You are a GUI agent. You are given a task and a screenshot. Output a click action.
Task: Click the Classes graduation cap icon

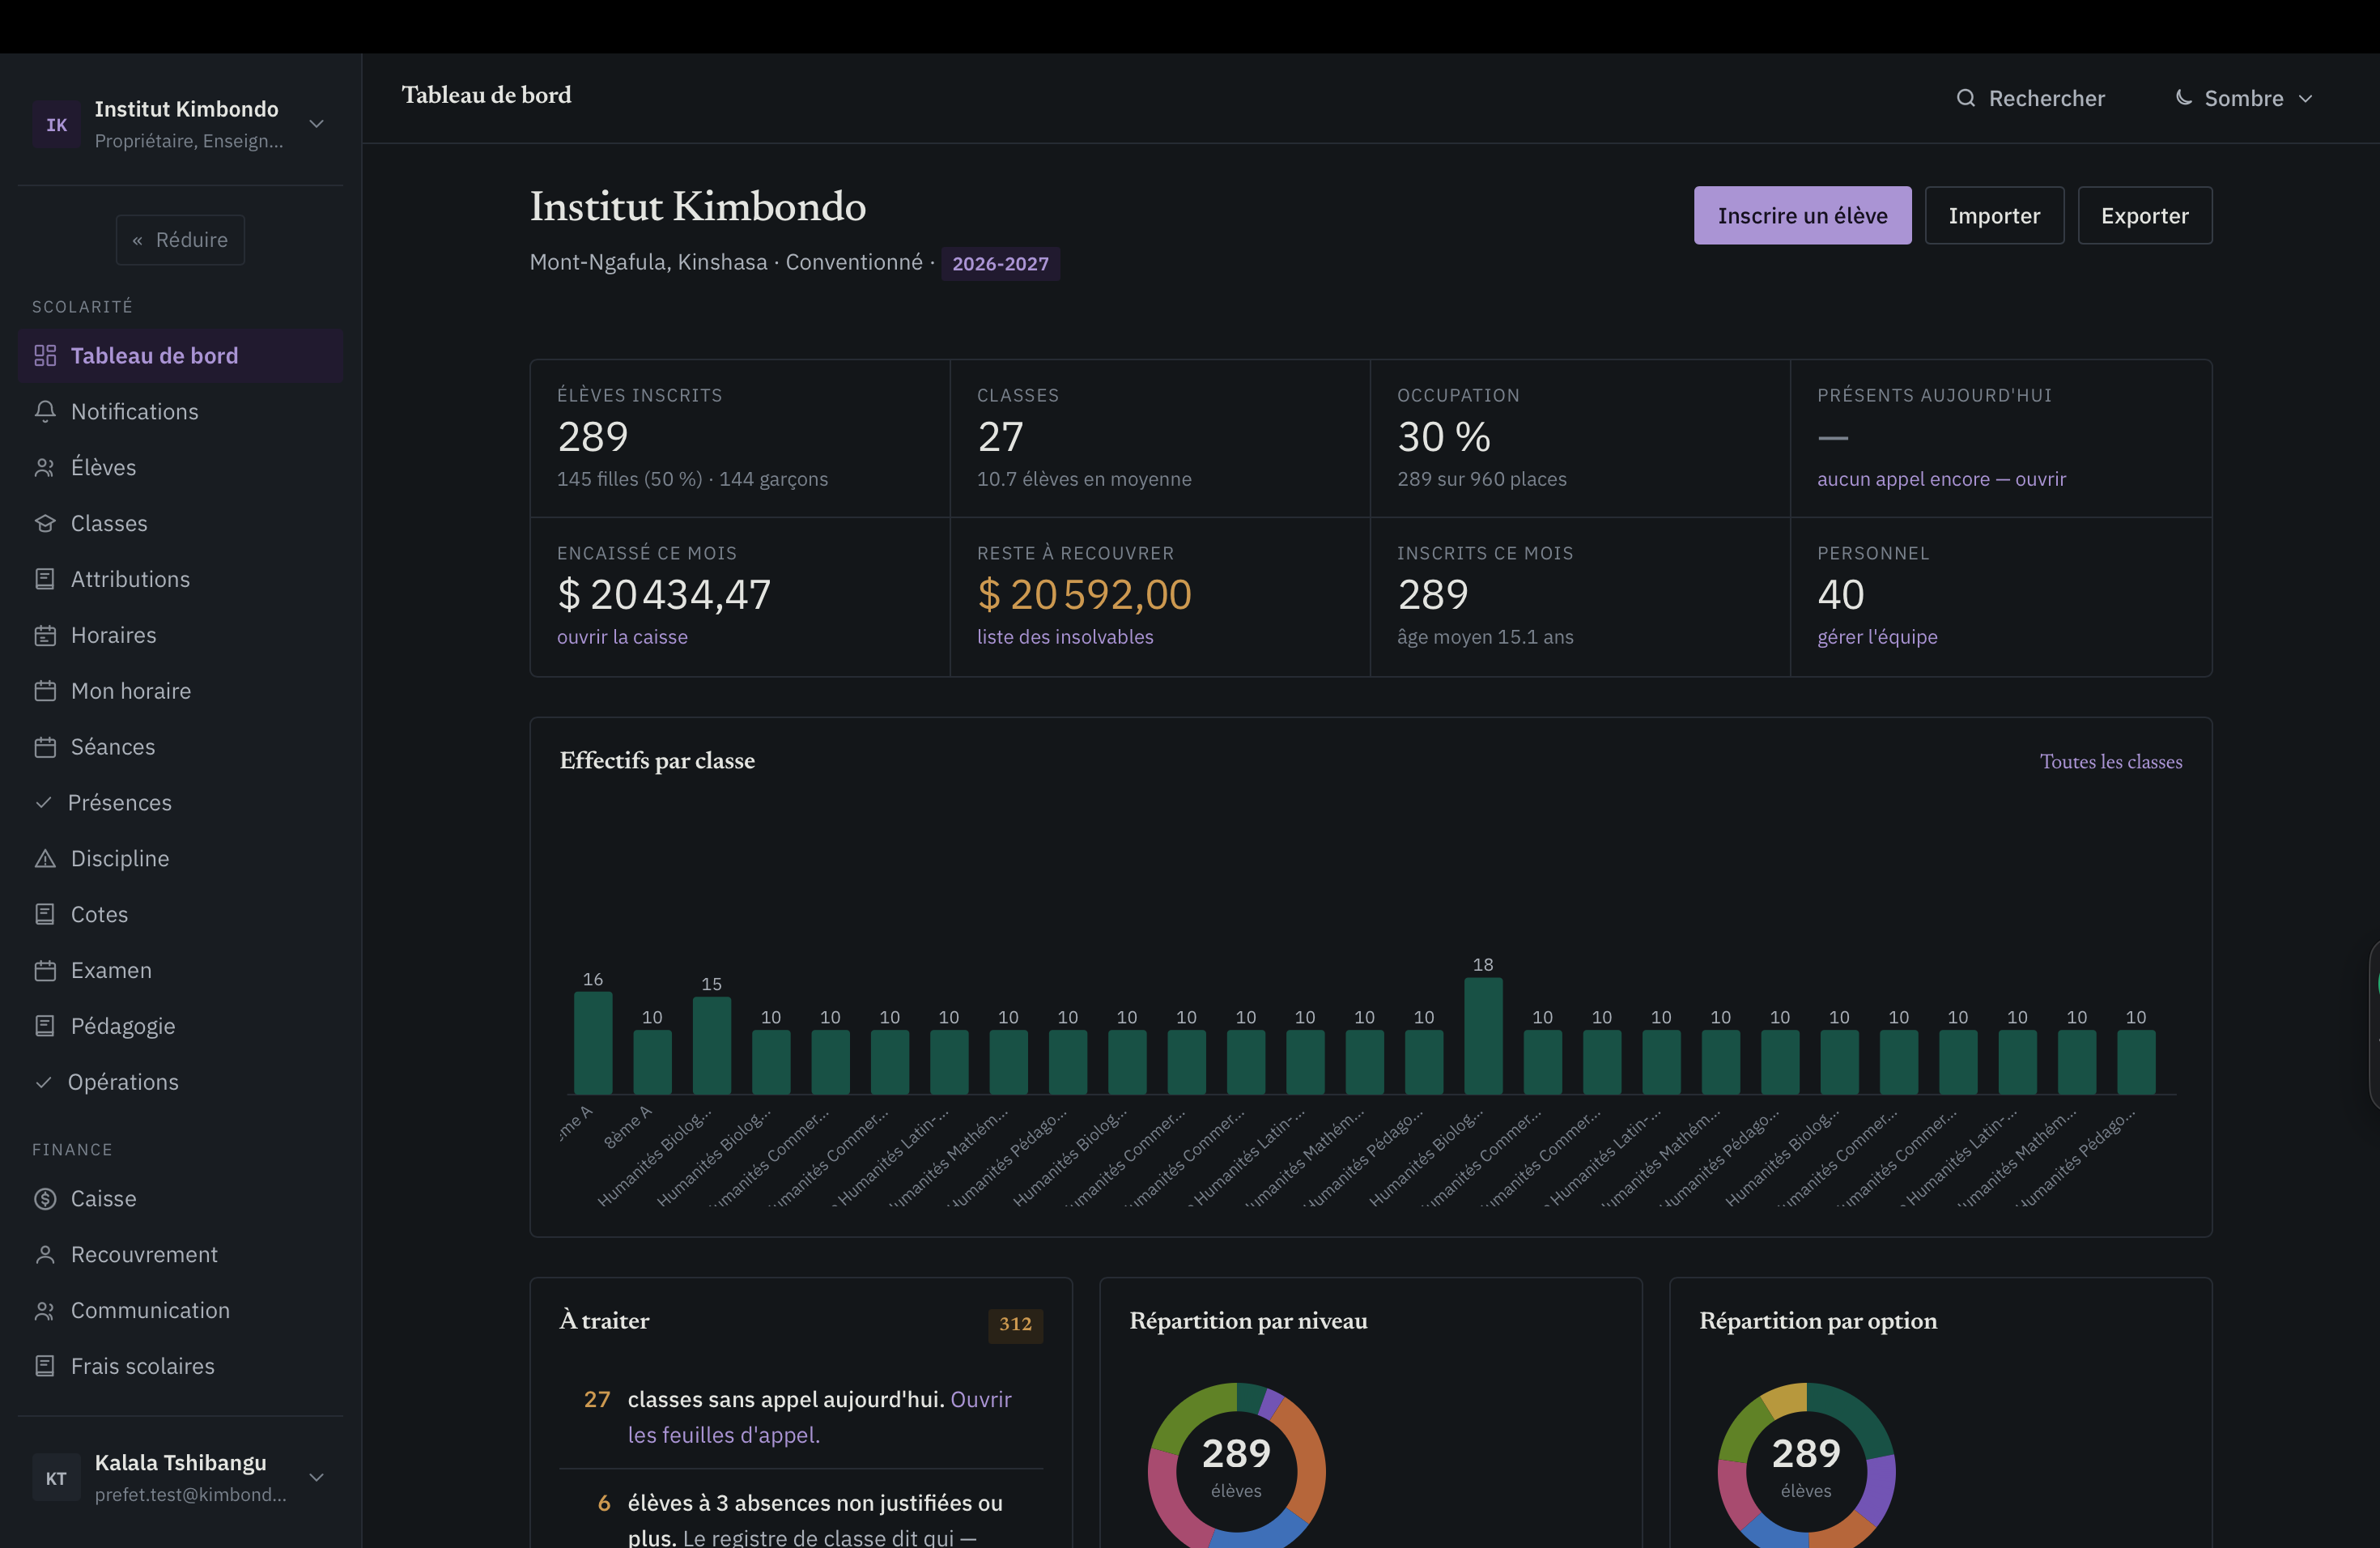[x=45, y=523]
